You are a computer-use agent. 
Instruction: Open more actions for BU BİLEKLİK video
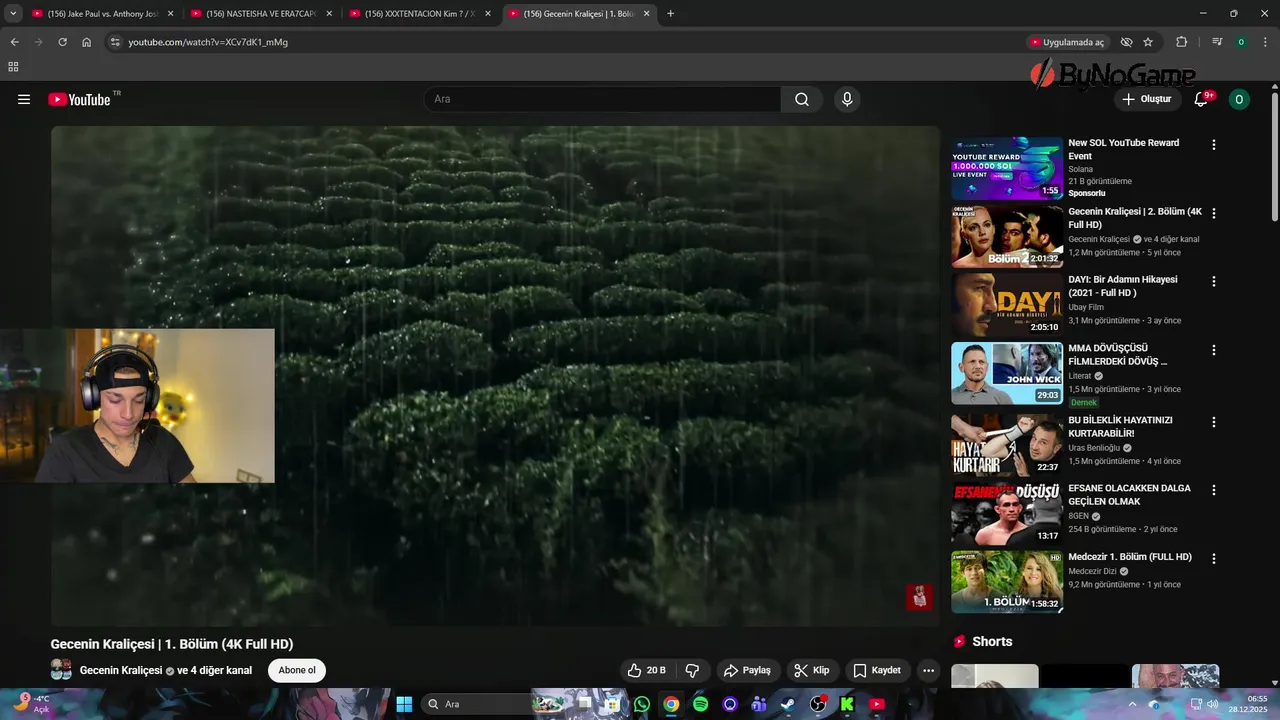tap(1214, 423)
